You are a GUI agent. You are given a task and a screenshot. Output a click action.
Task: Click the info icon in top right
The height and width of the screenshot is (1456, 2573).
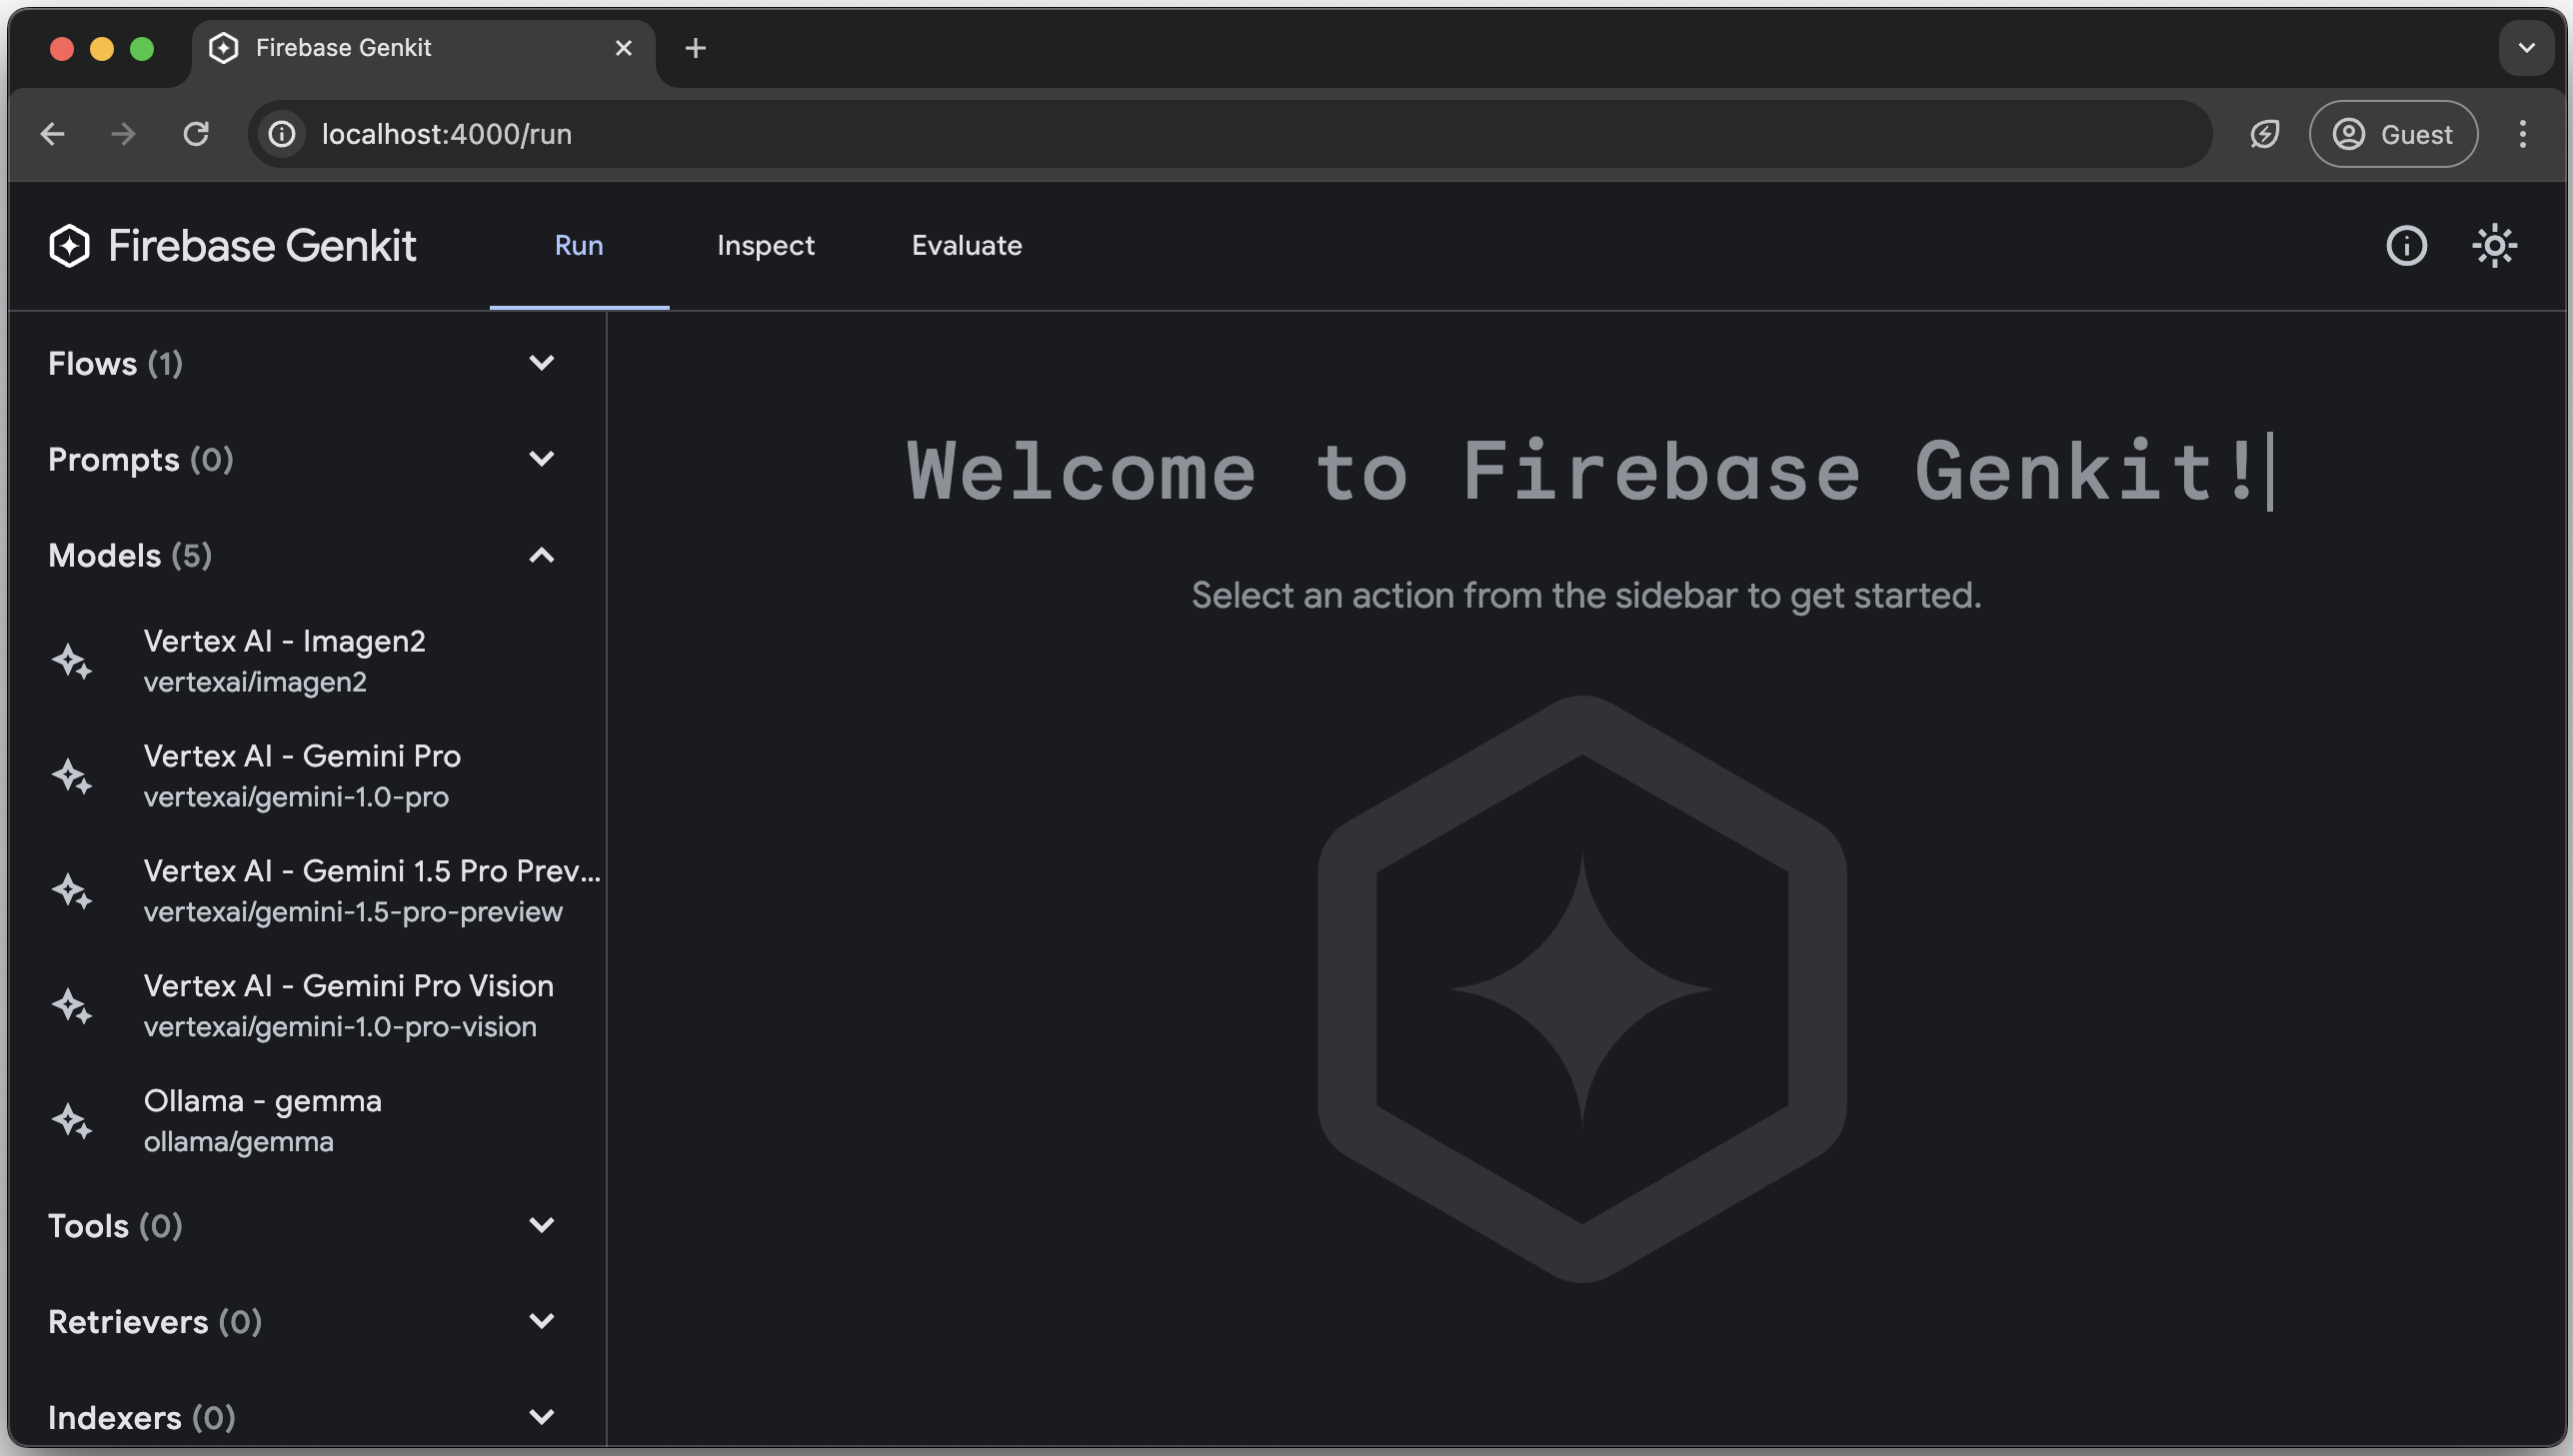click(x=2407, y=246)
